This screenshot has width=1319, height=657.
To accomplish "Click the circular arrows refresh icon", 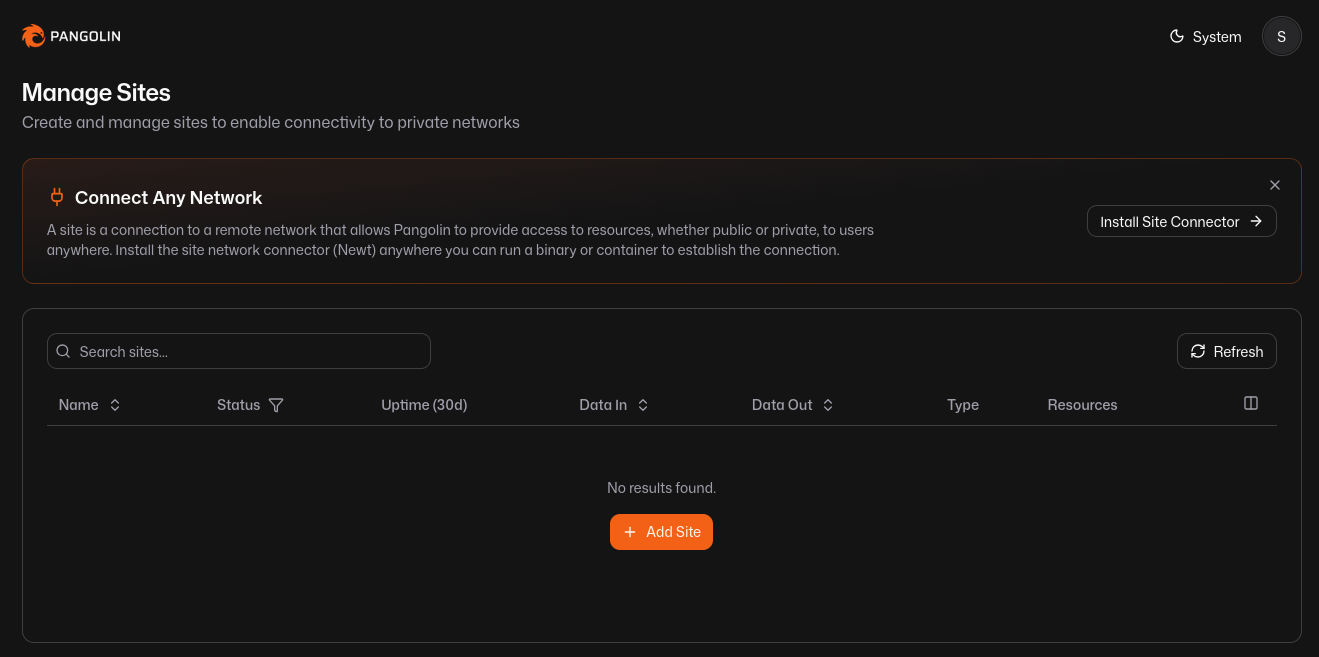I will click(x=1198, y=351).
